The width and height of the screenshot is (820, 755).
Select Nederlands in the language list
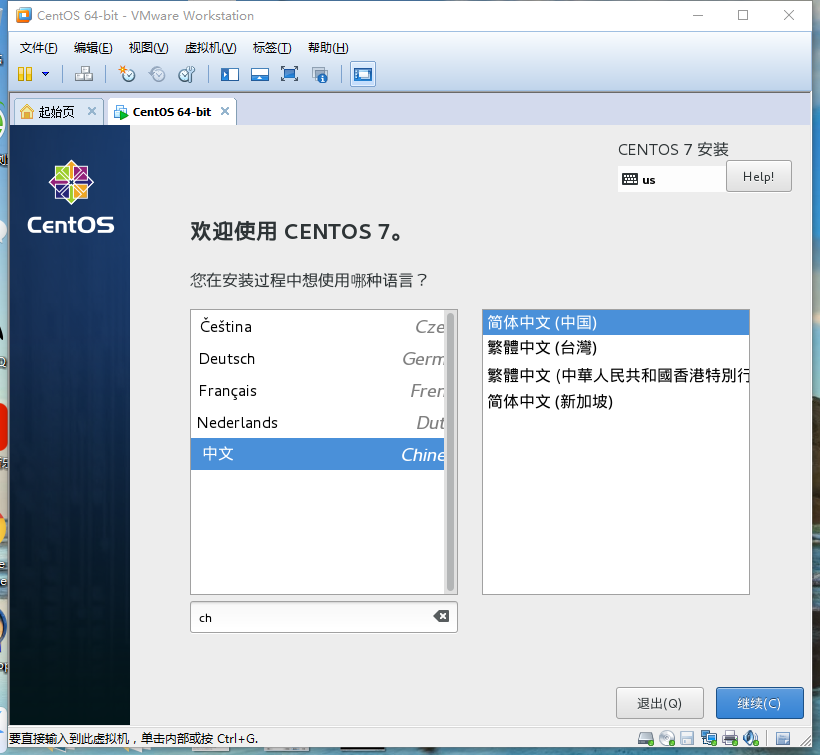pyautogui.click(x=317, y=422)
